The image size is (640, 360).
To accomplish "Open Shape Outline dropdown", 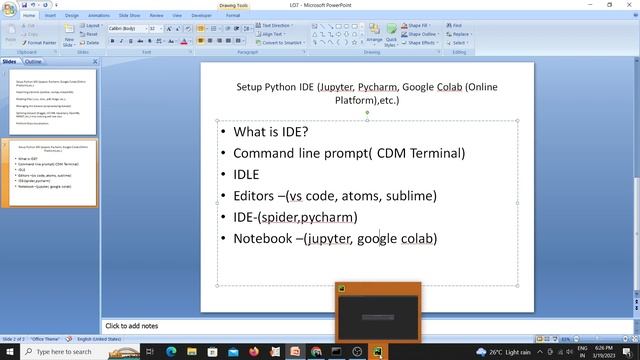I will pos(420,34).
